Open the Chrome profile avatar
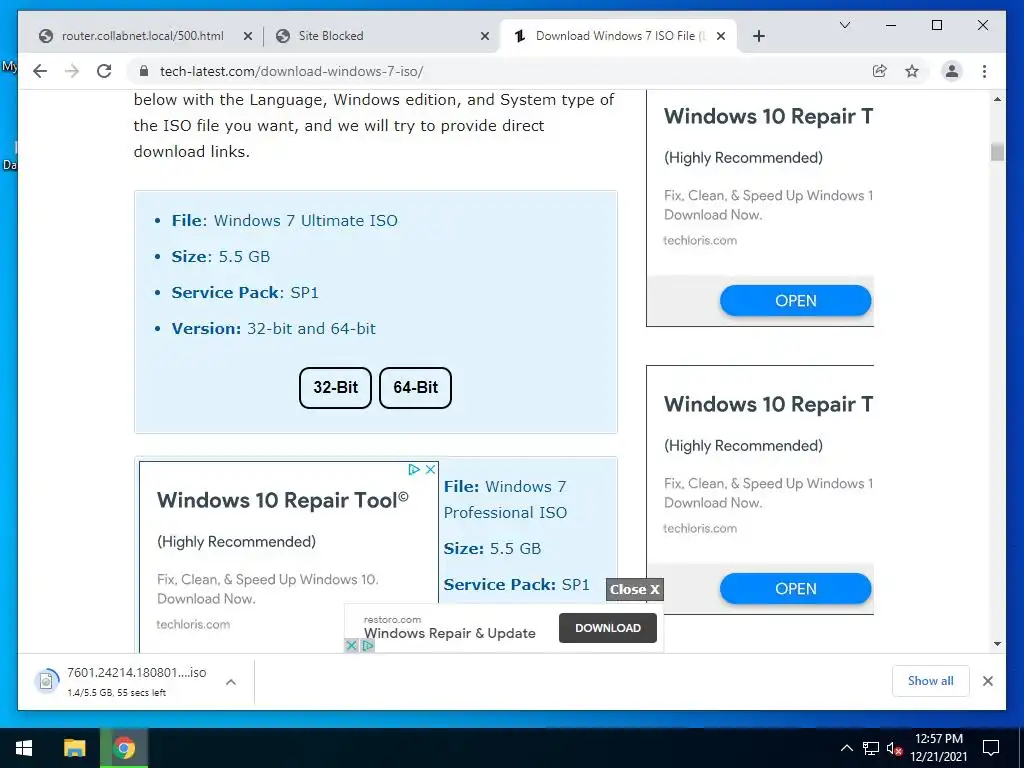 952,71
